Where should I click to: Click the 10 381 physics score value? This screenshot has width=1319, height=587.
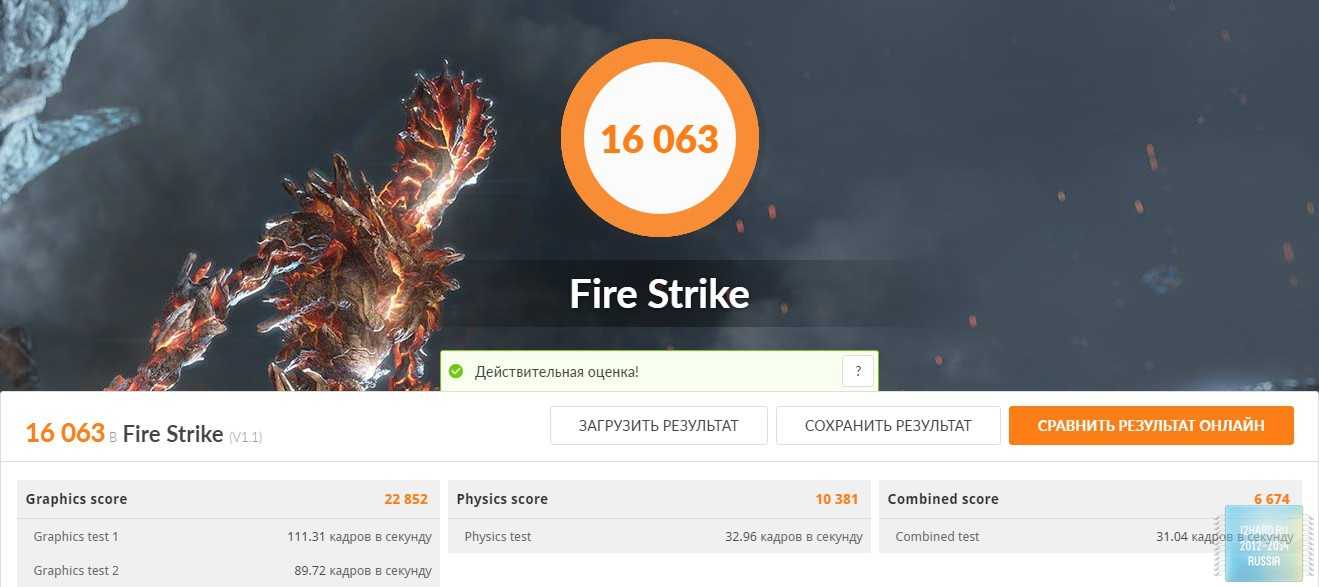tap(837, 499)
